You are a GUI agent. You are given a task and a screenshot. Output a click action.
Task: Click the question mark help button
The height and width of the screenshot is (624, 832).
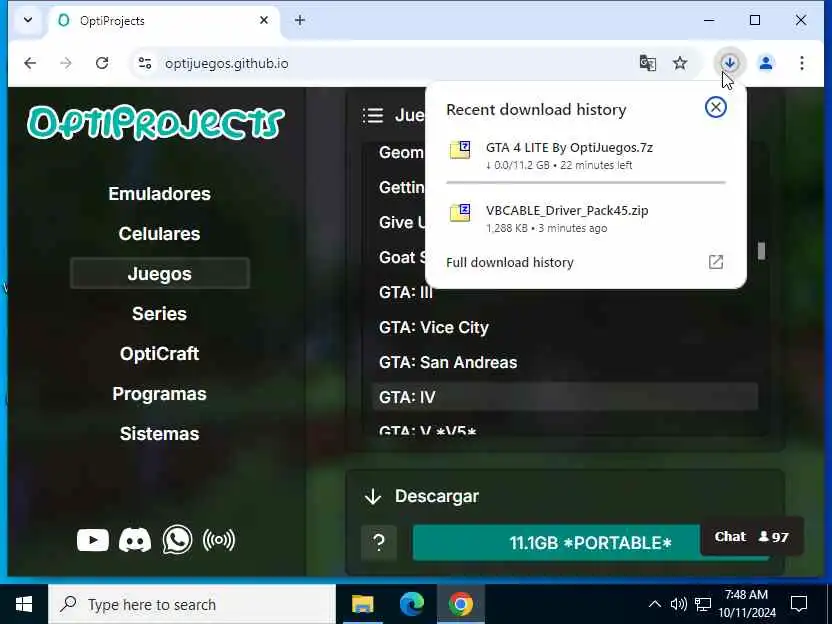(379, 543)
